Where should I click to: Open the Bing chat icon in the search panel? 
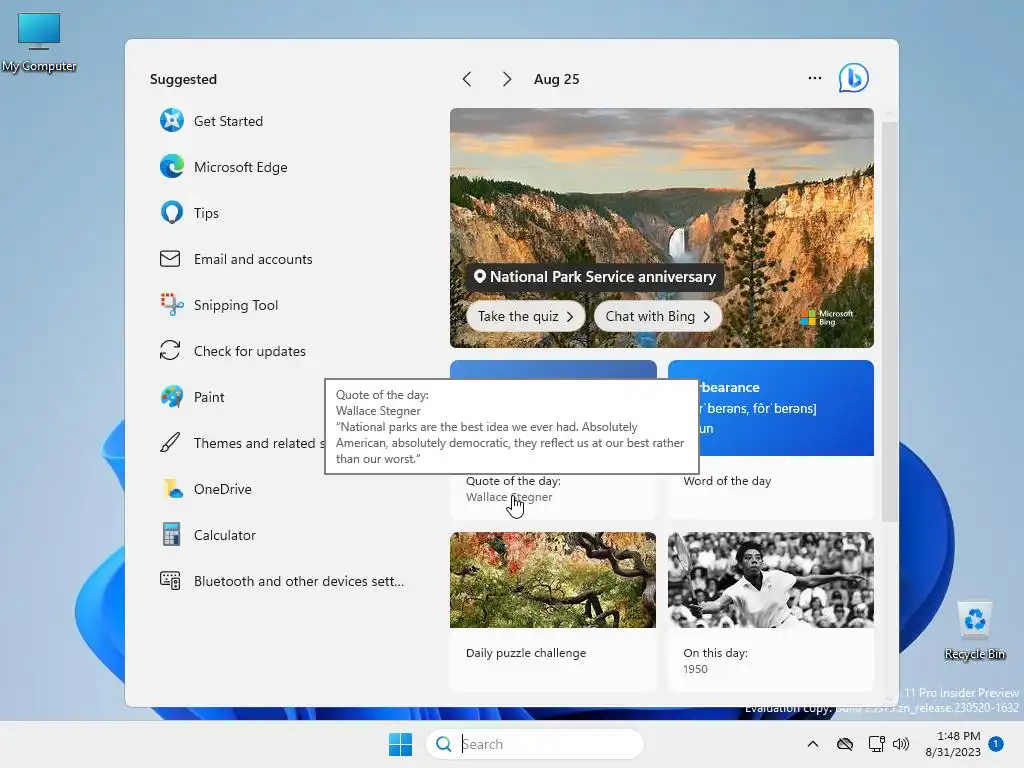pyautogui.click(x=854, y=78)
